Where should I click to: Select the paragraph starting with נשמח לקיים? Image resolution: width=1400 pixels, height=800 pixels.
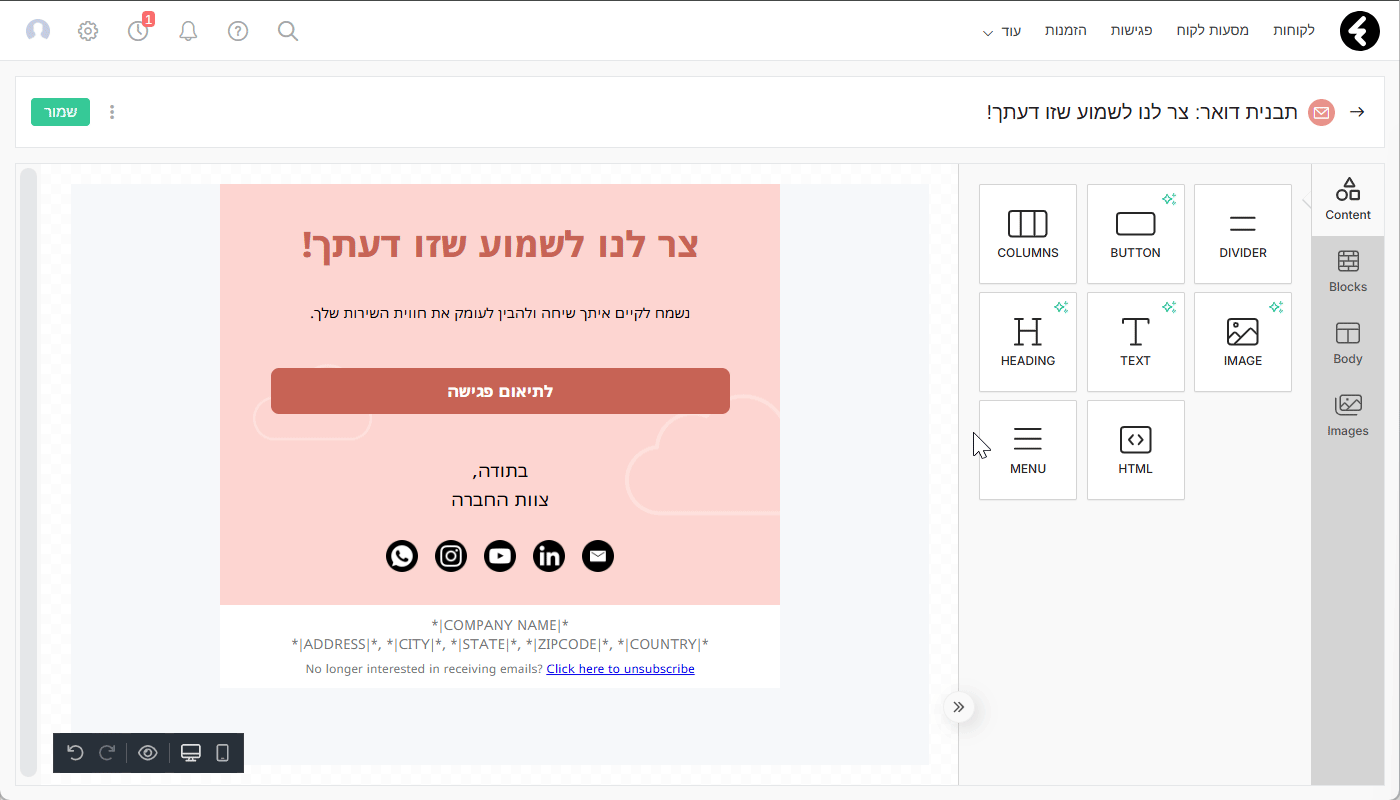coord(500,313)
